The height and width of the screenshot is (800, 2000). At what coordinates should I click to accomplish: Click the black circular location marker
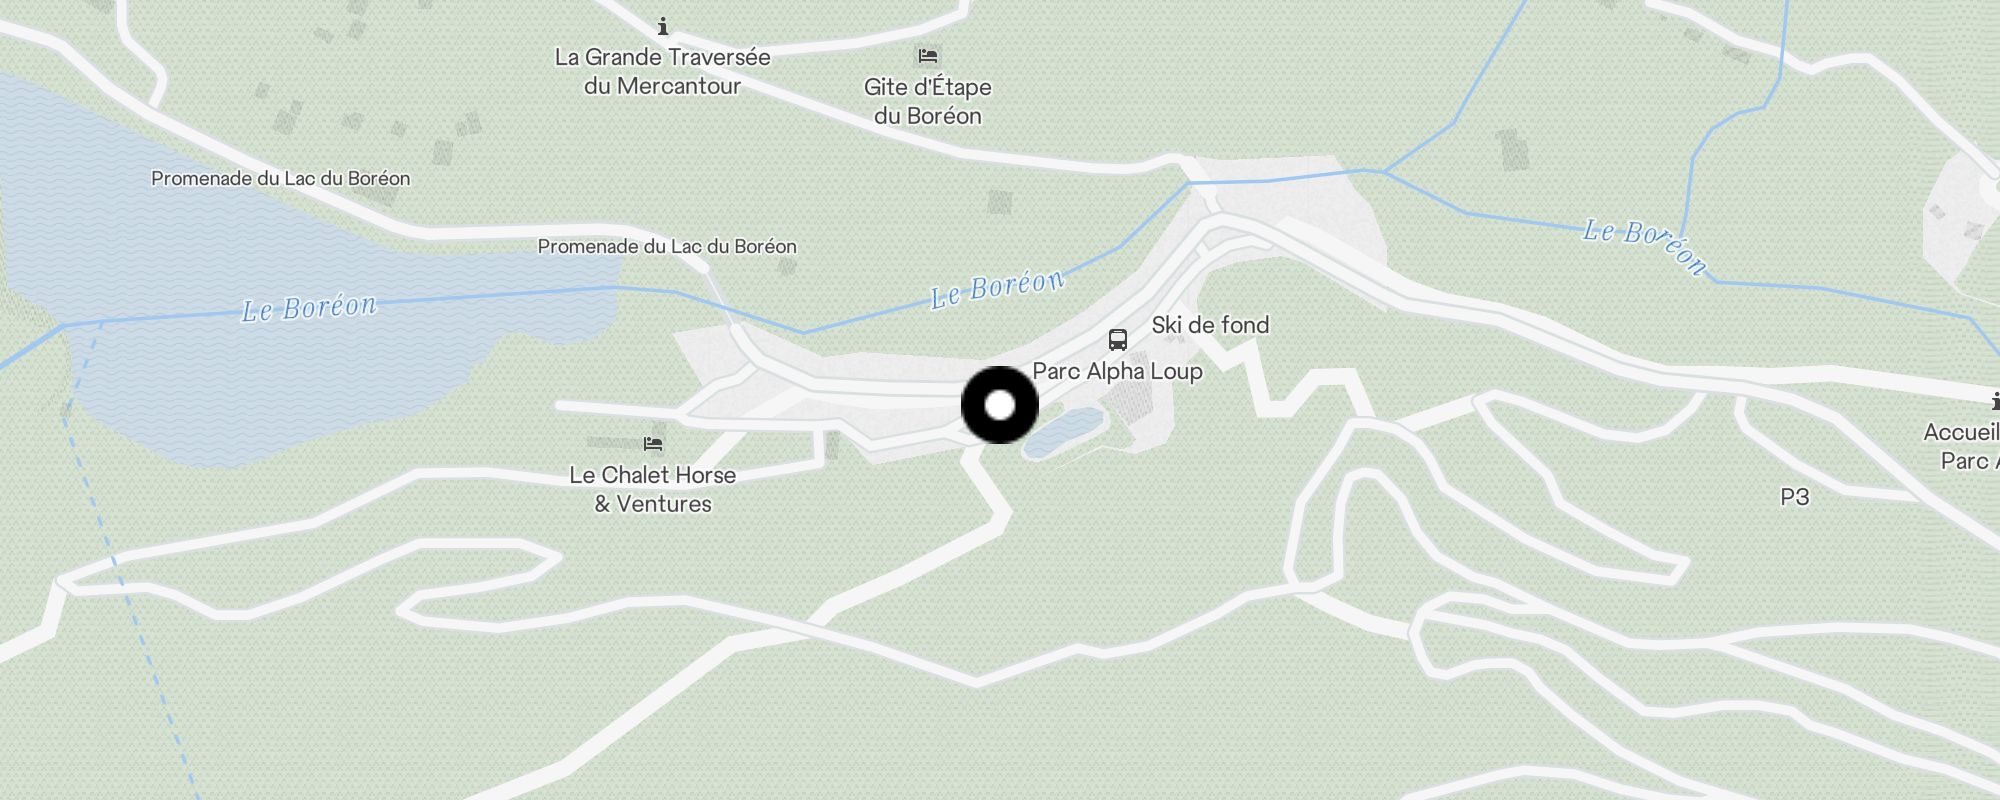(x=1000, y=405)
